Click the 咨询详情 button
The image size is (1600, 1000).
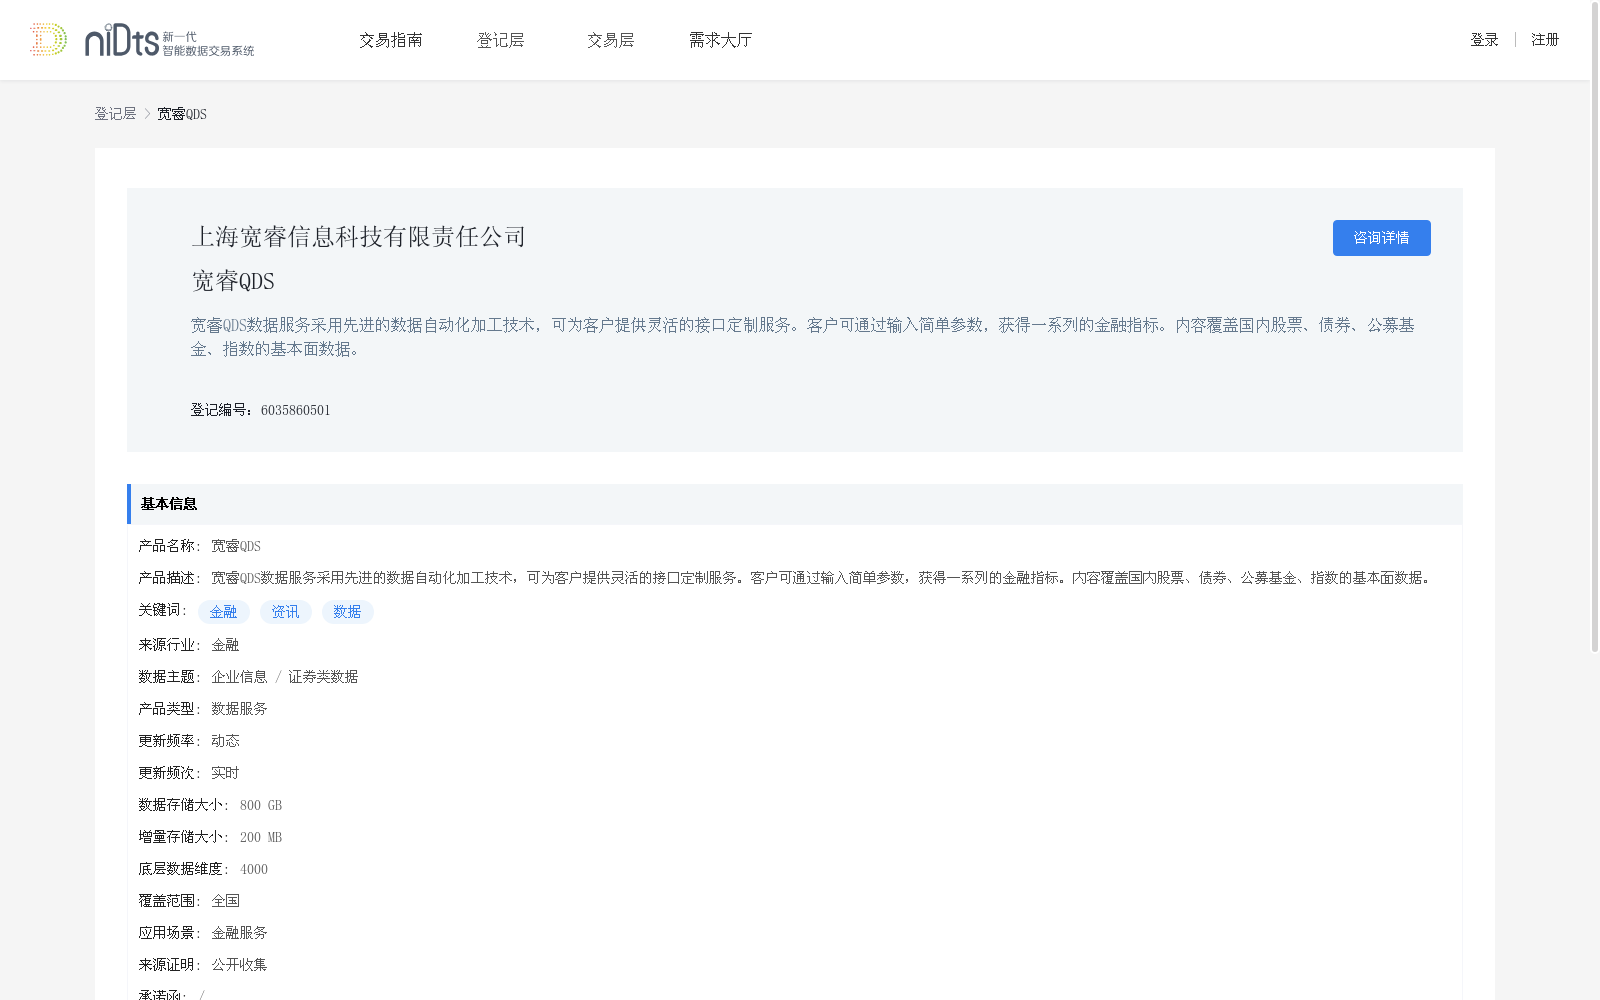click(1381, 238)
